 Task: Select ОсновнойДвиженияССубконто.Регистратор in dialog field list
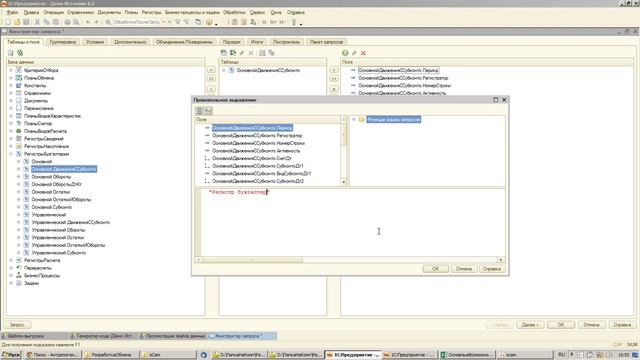tap(257, 136)
